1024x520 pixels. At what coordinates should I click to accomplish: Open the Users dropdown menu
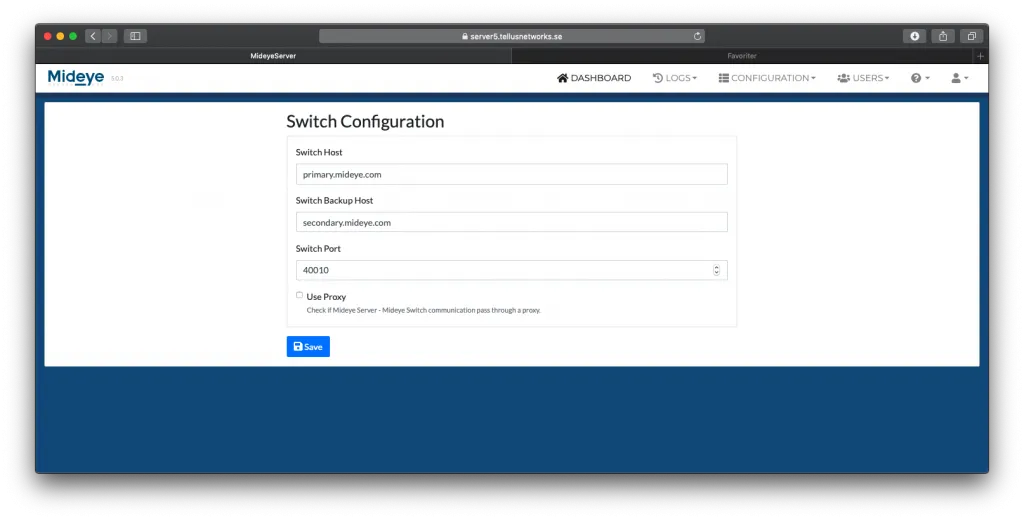863,78
